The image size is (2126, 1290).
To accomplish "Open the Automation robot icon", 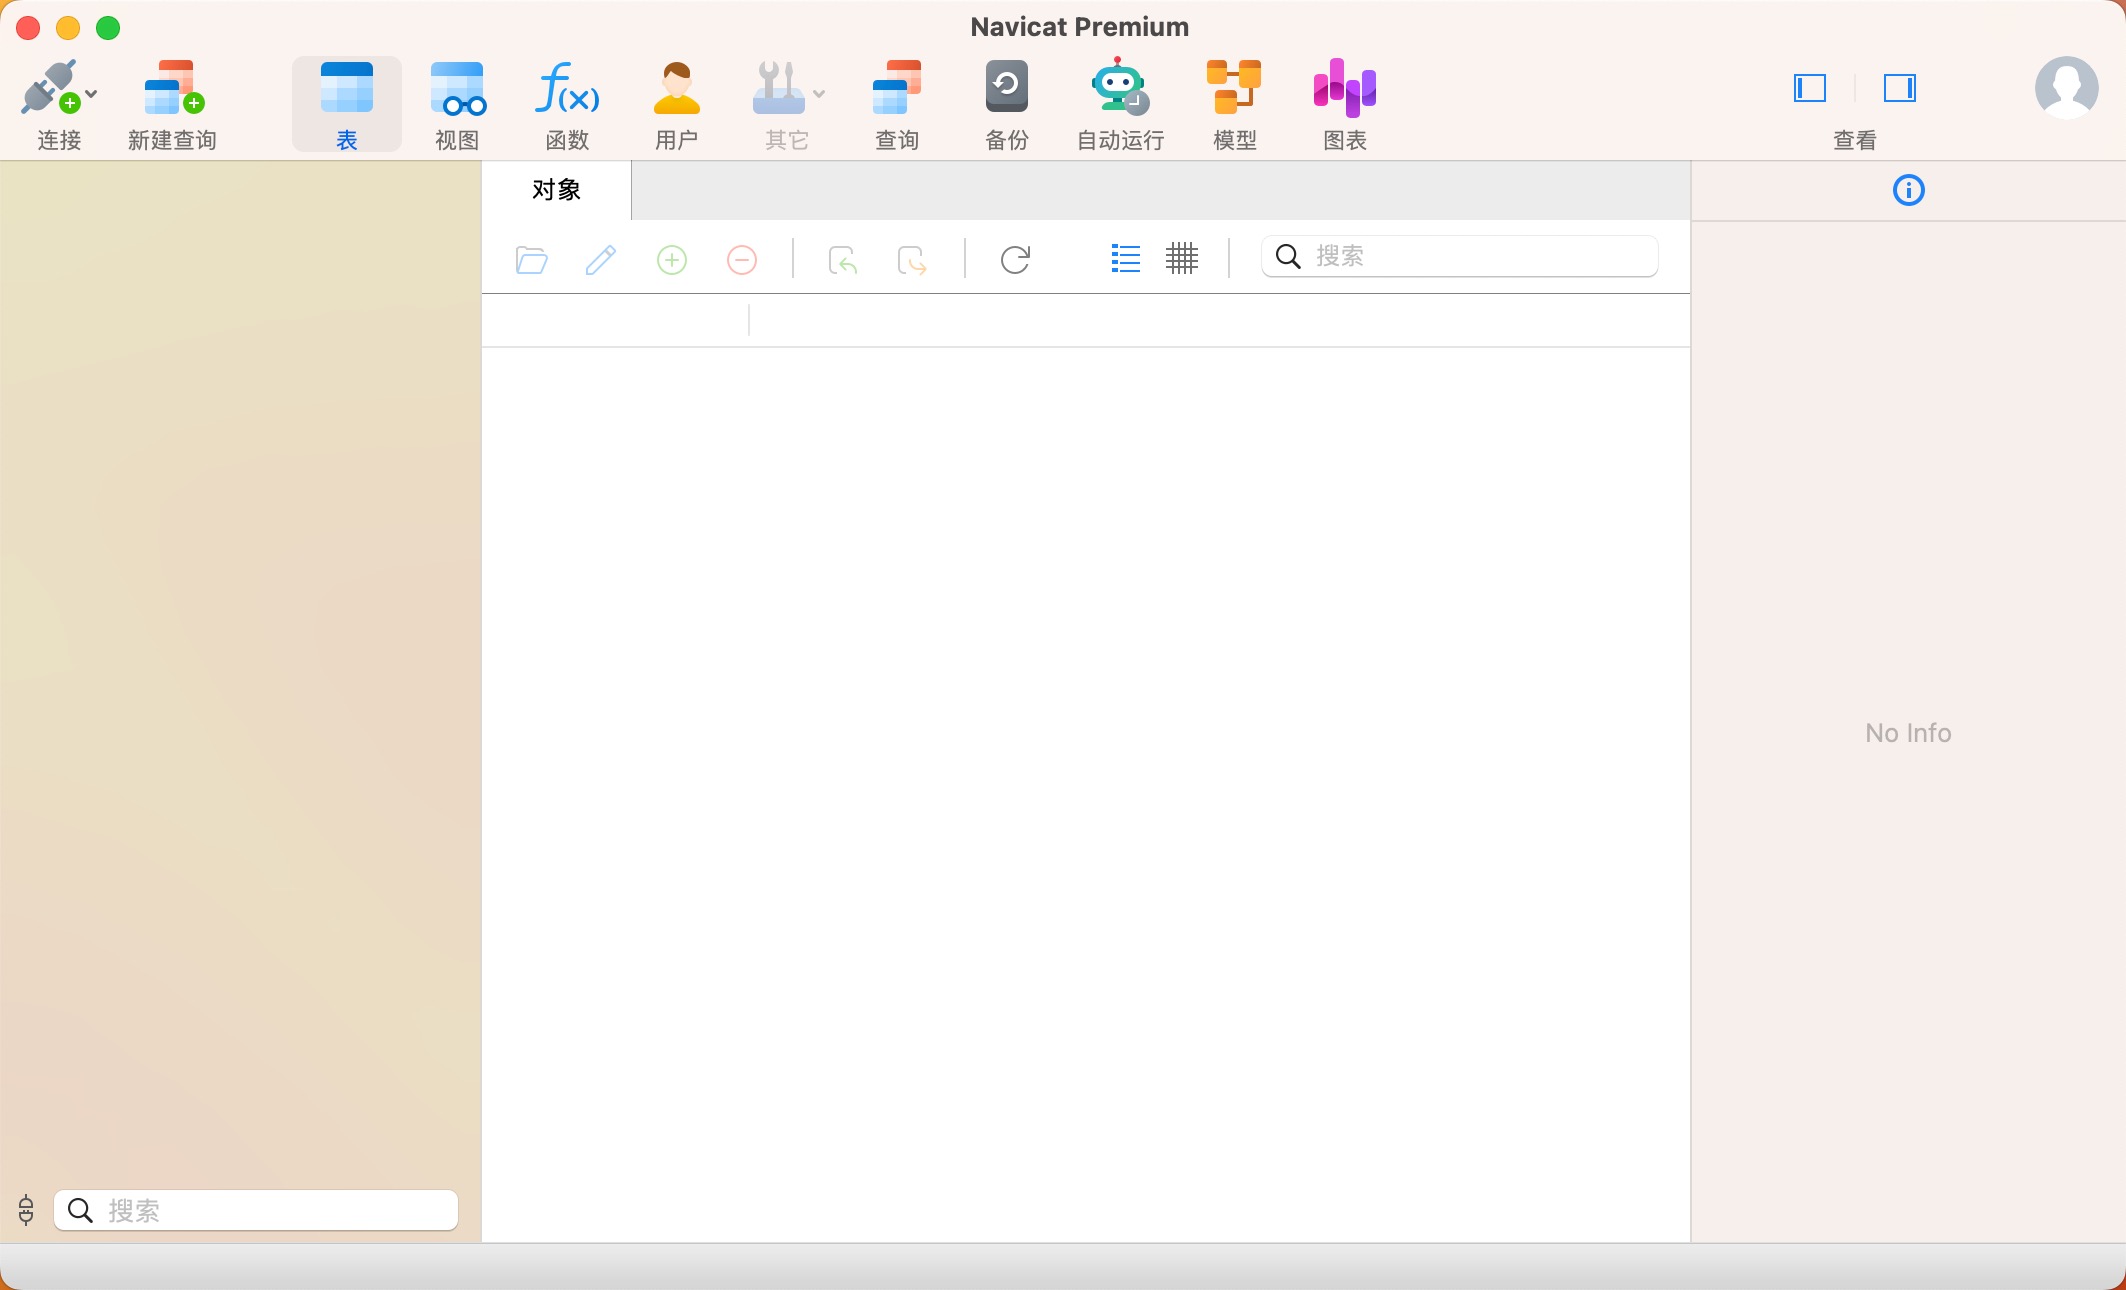I will 1119,88.
